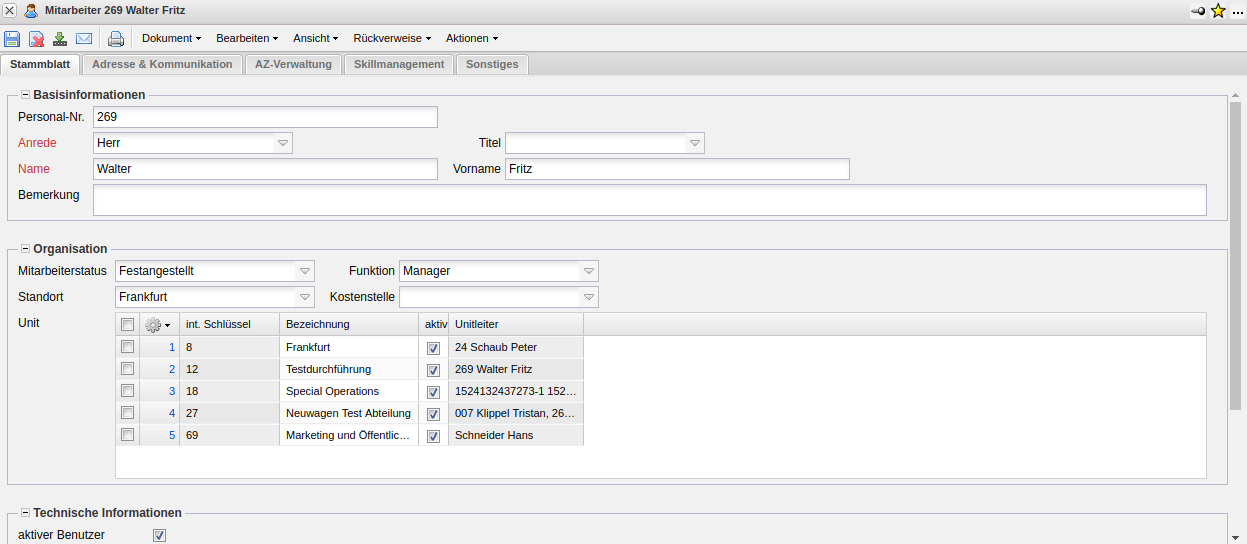
Task: Open the Aktionen menu
Action: tap(471, 38)
